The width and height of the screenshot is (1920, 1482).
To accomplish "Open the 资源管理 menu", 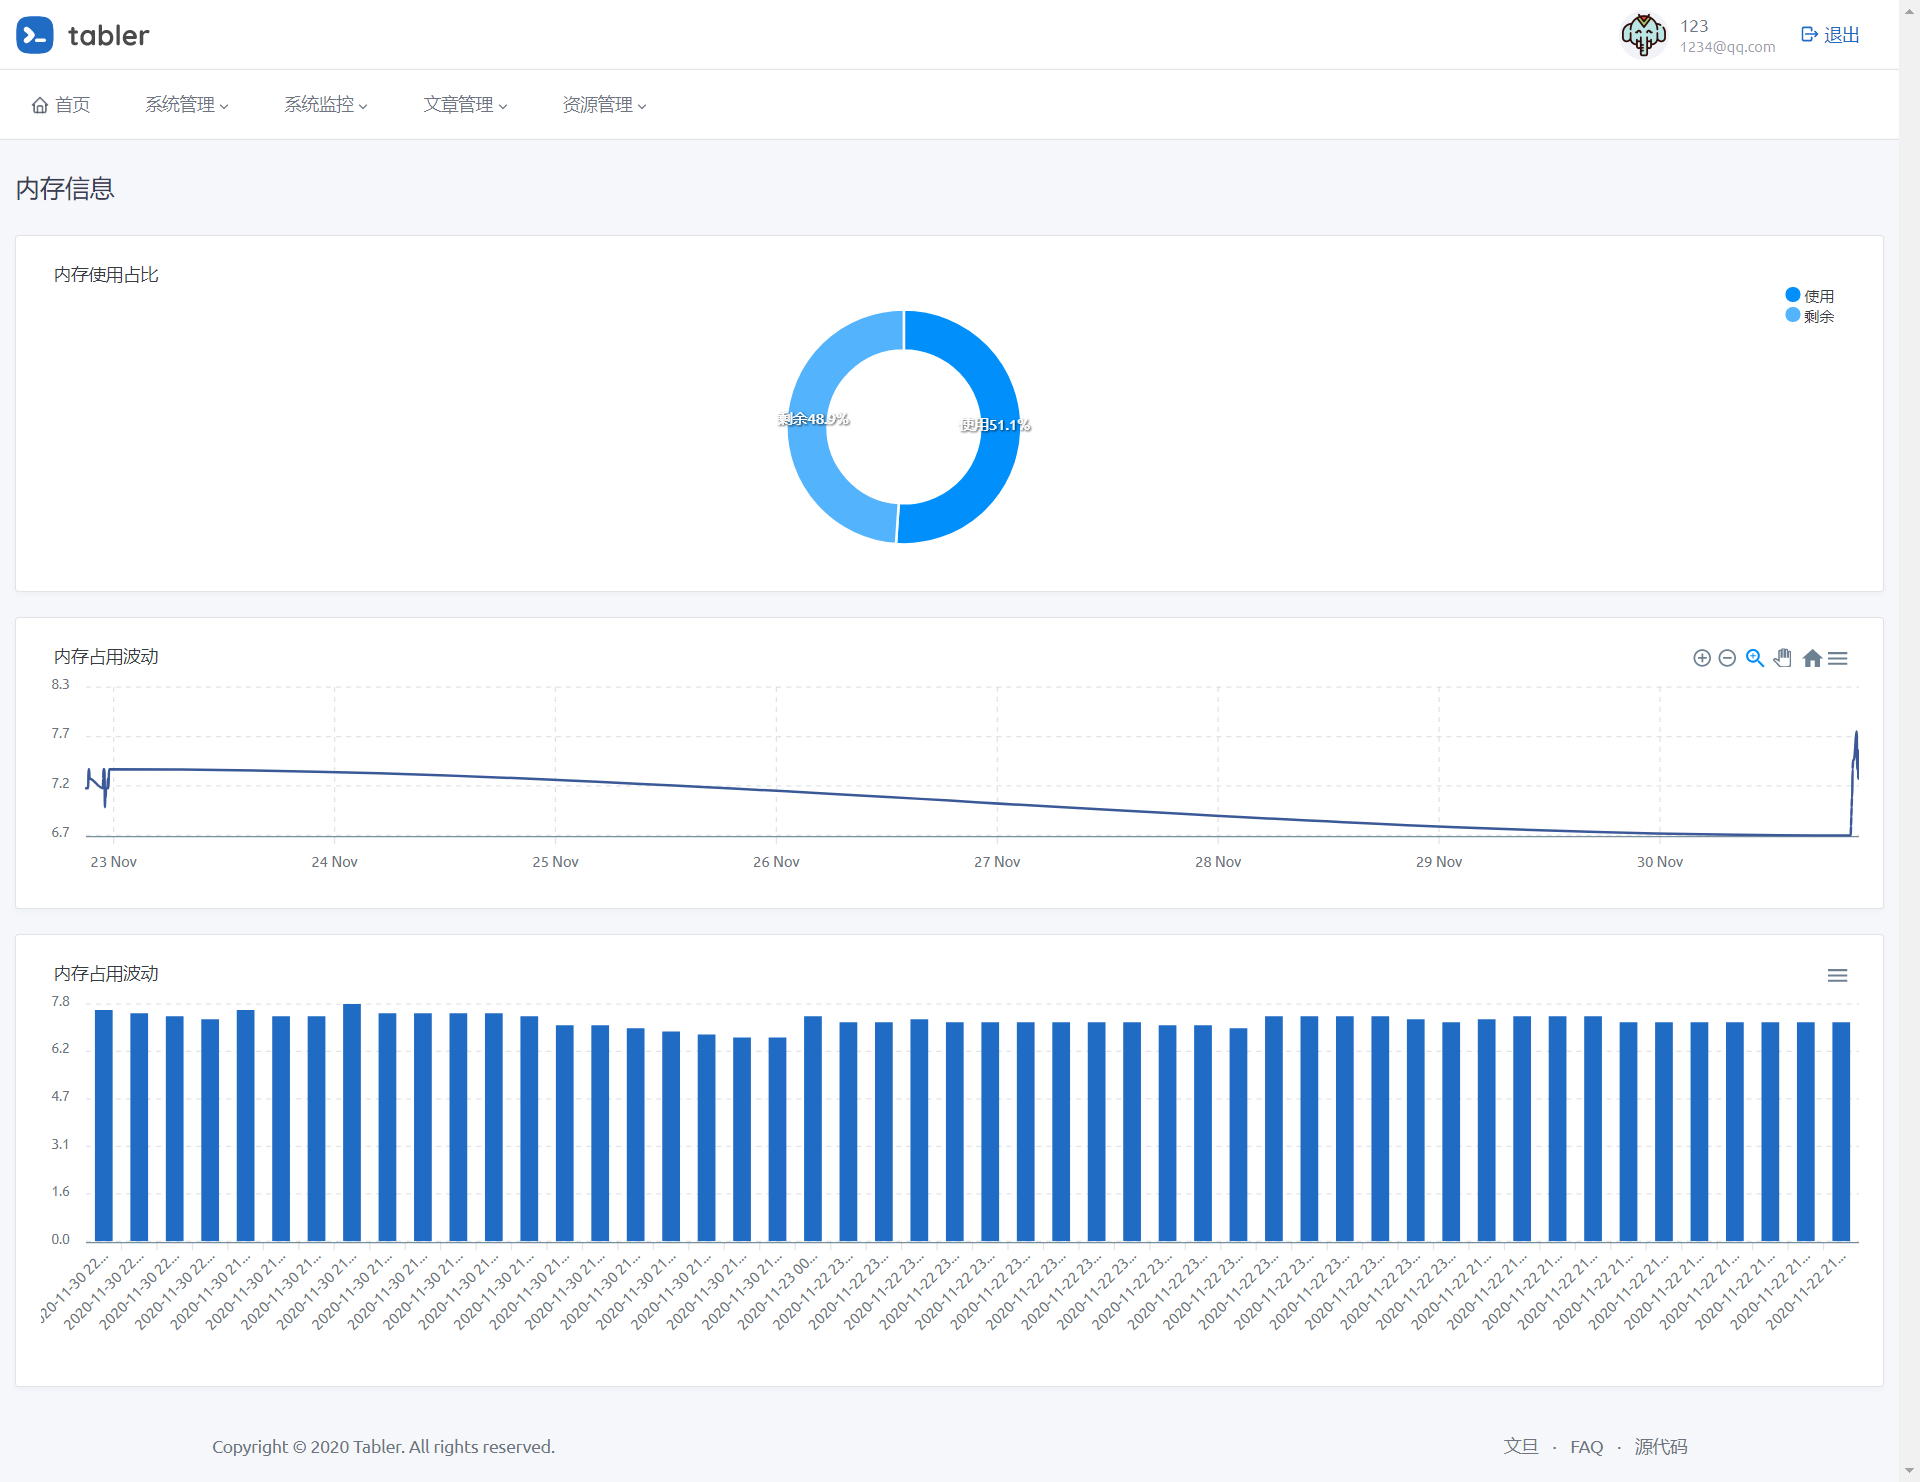I will (604, 105).
